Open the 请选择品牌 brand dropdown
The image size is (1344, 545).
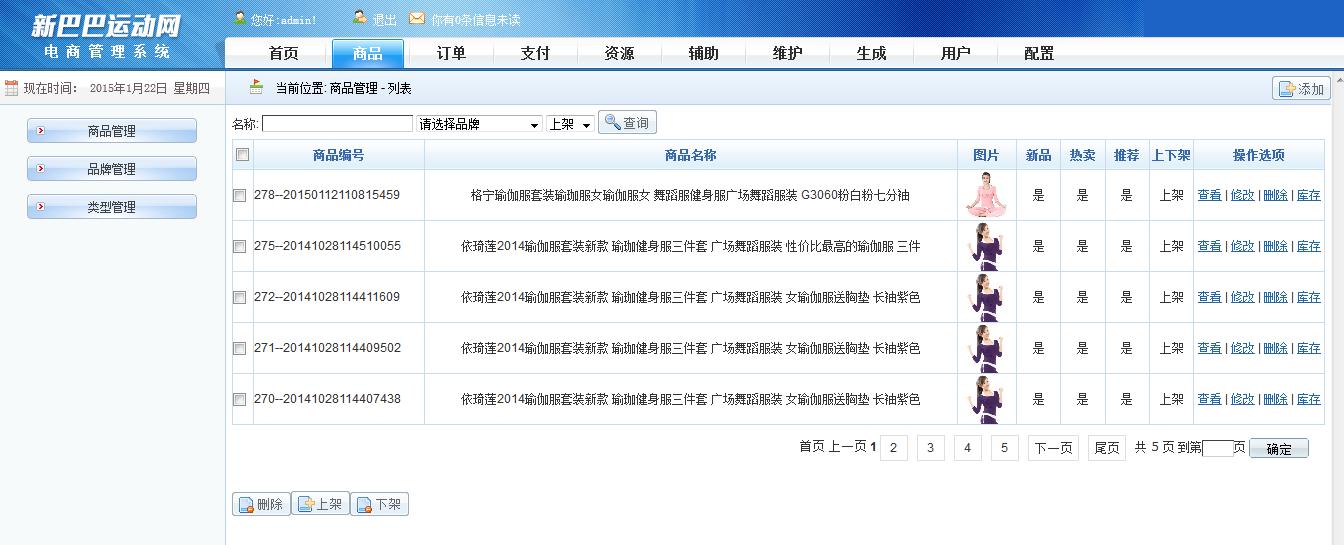pos(479,124)
